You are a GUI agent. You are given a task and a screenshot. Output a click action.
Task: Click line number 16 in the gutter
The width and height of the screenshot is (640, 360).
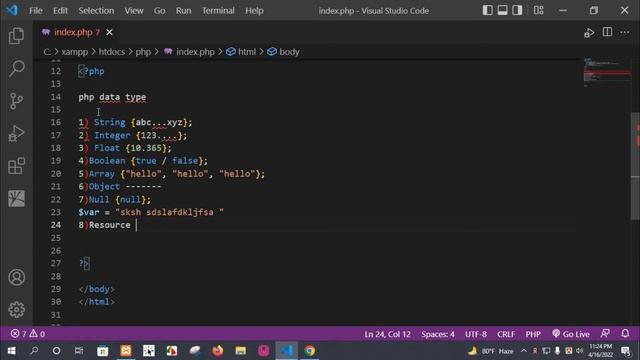point(56,122)
